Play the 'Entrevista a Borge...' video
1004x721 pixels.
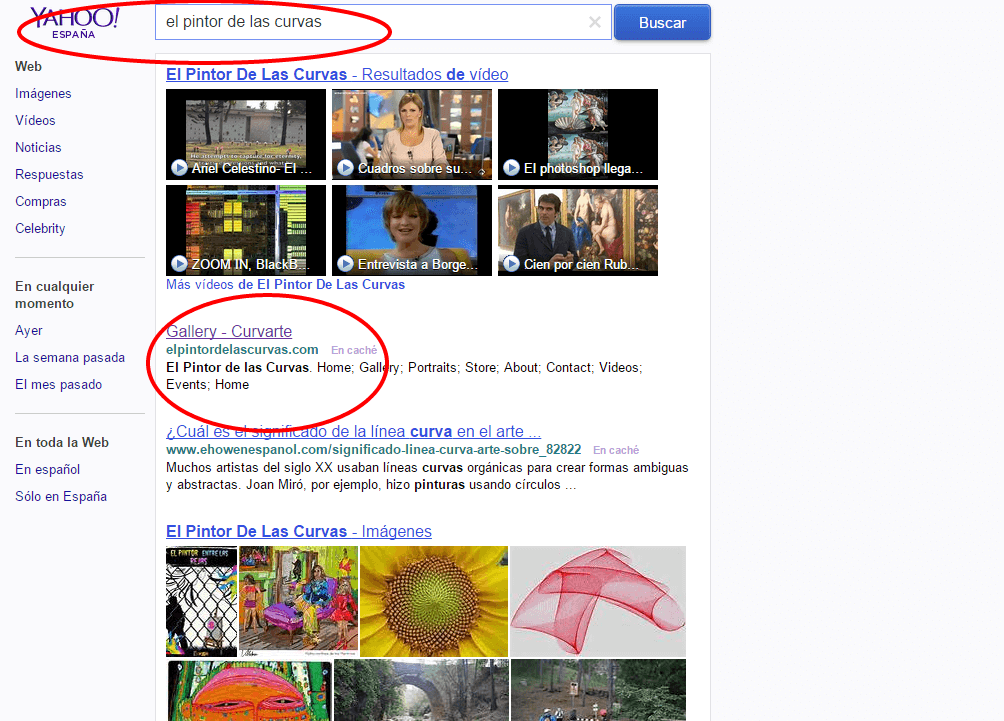412,231
